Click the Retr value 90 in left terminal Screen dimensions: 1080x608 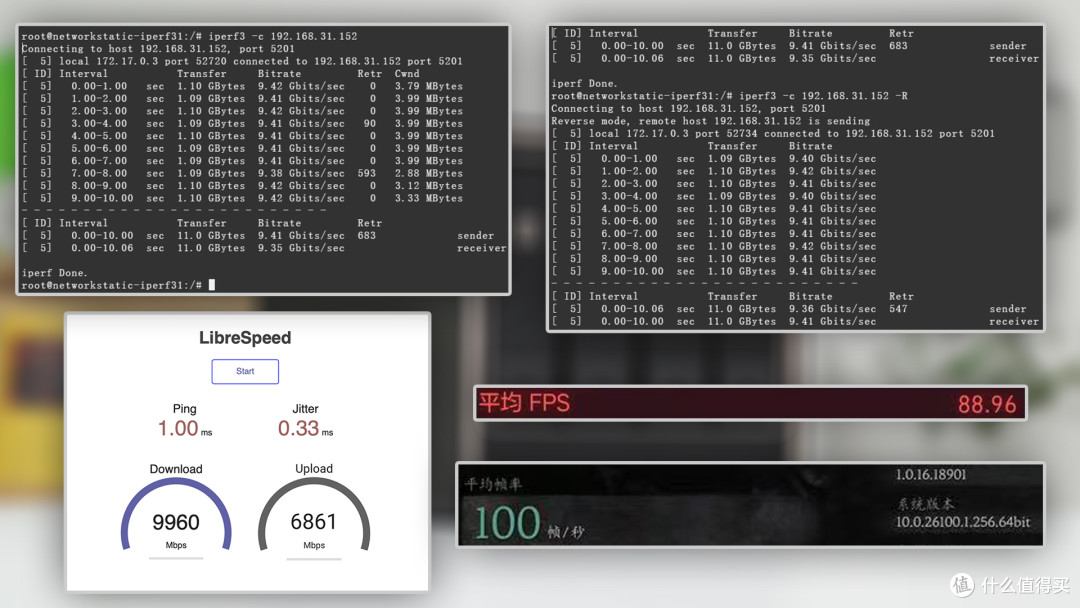coord(370,124)
